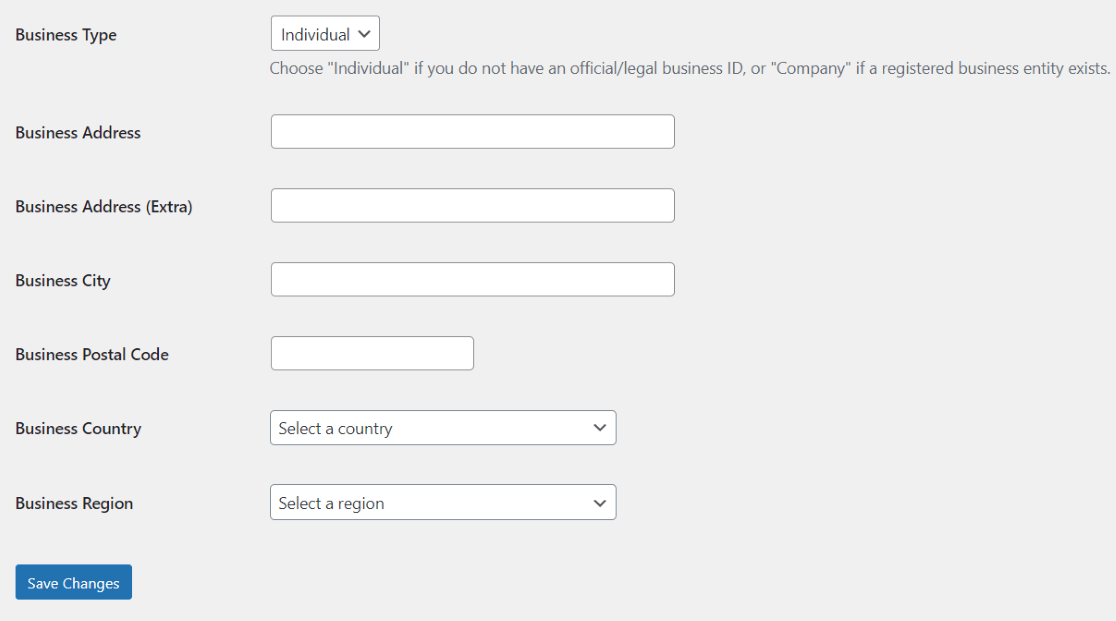Expand the Business Country dropdown
The image size is (1116, 621).
pyautogui.click(x=443, y=427)
